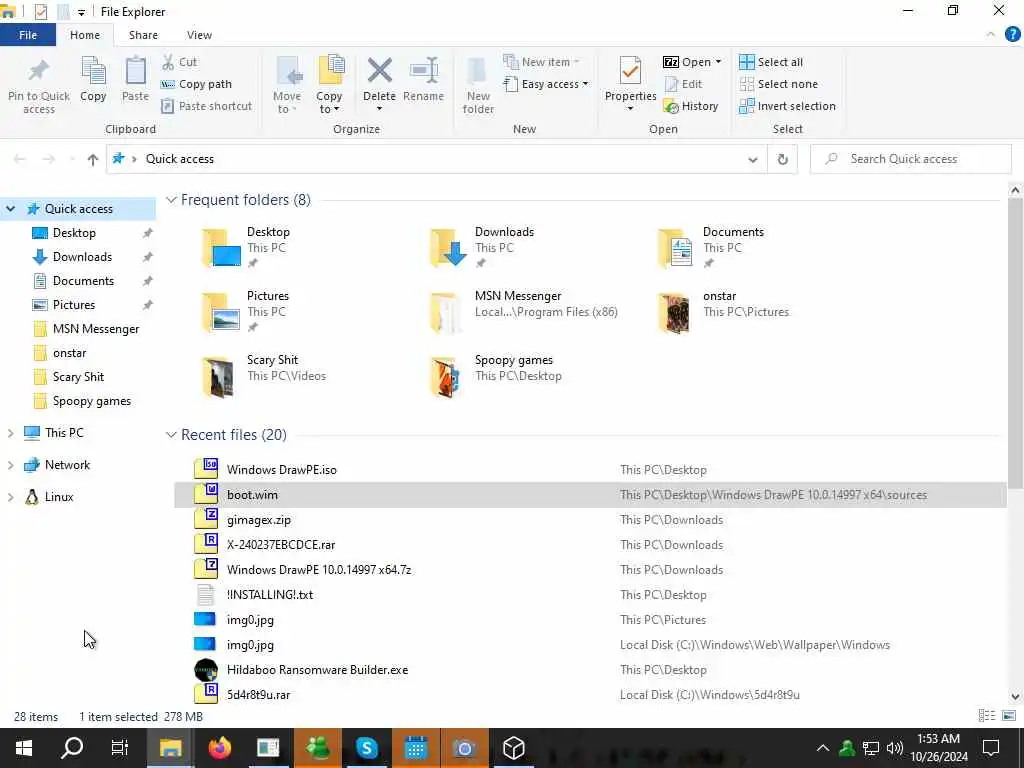Screen dimensions: 1024x768
Task: Collapse the Recent files section
Action: [171, 435]
